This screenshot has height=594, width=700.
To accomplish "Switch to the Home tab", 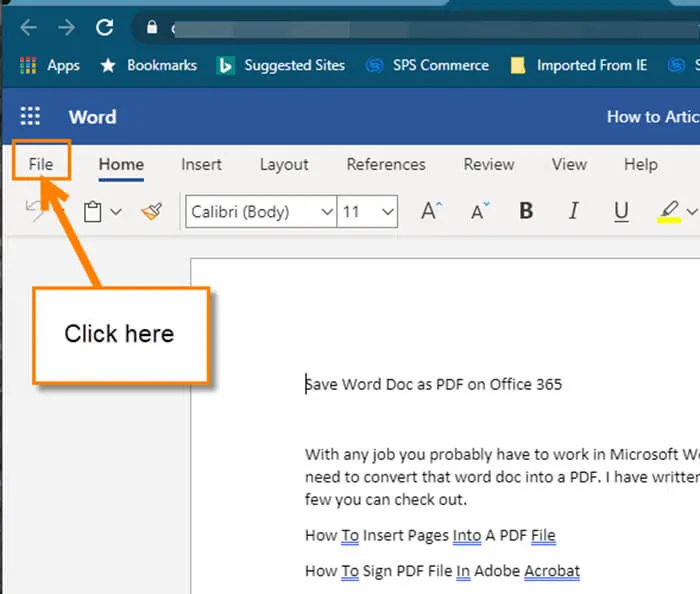I will point(121,164).
